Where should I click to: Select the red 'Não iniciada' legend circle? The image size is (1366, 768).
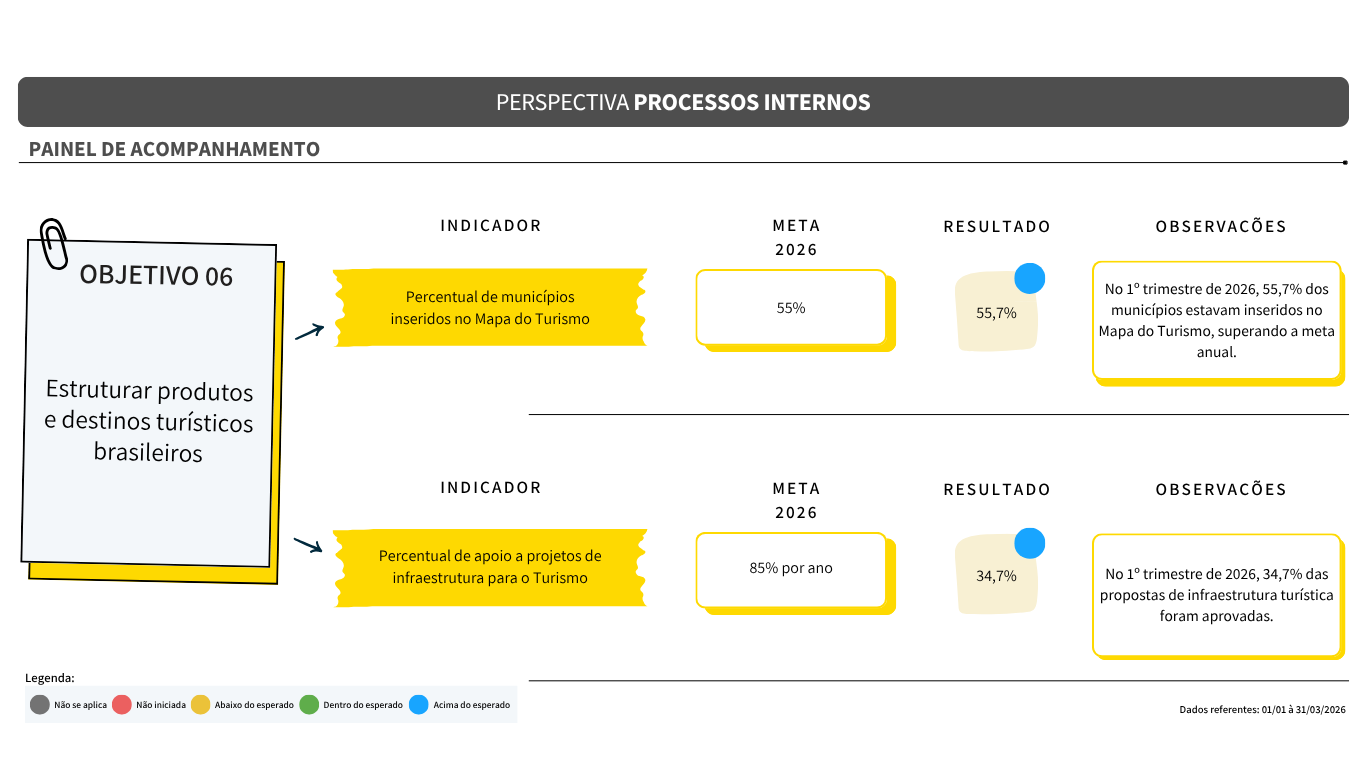point(122,704)
